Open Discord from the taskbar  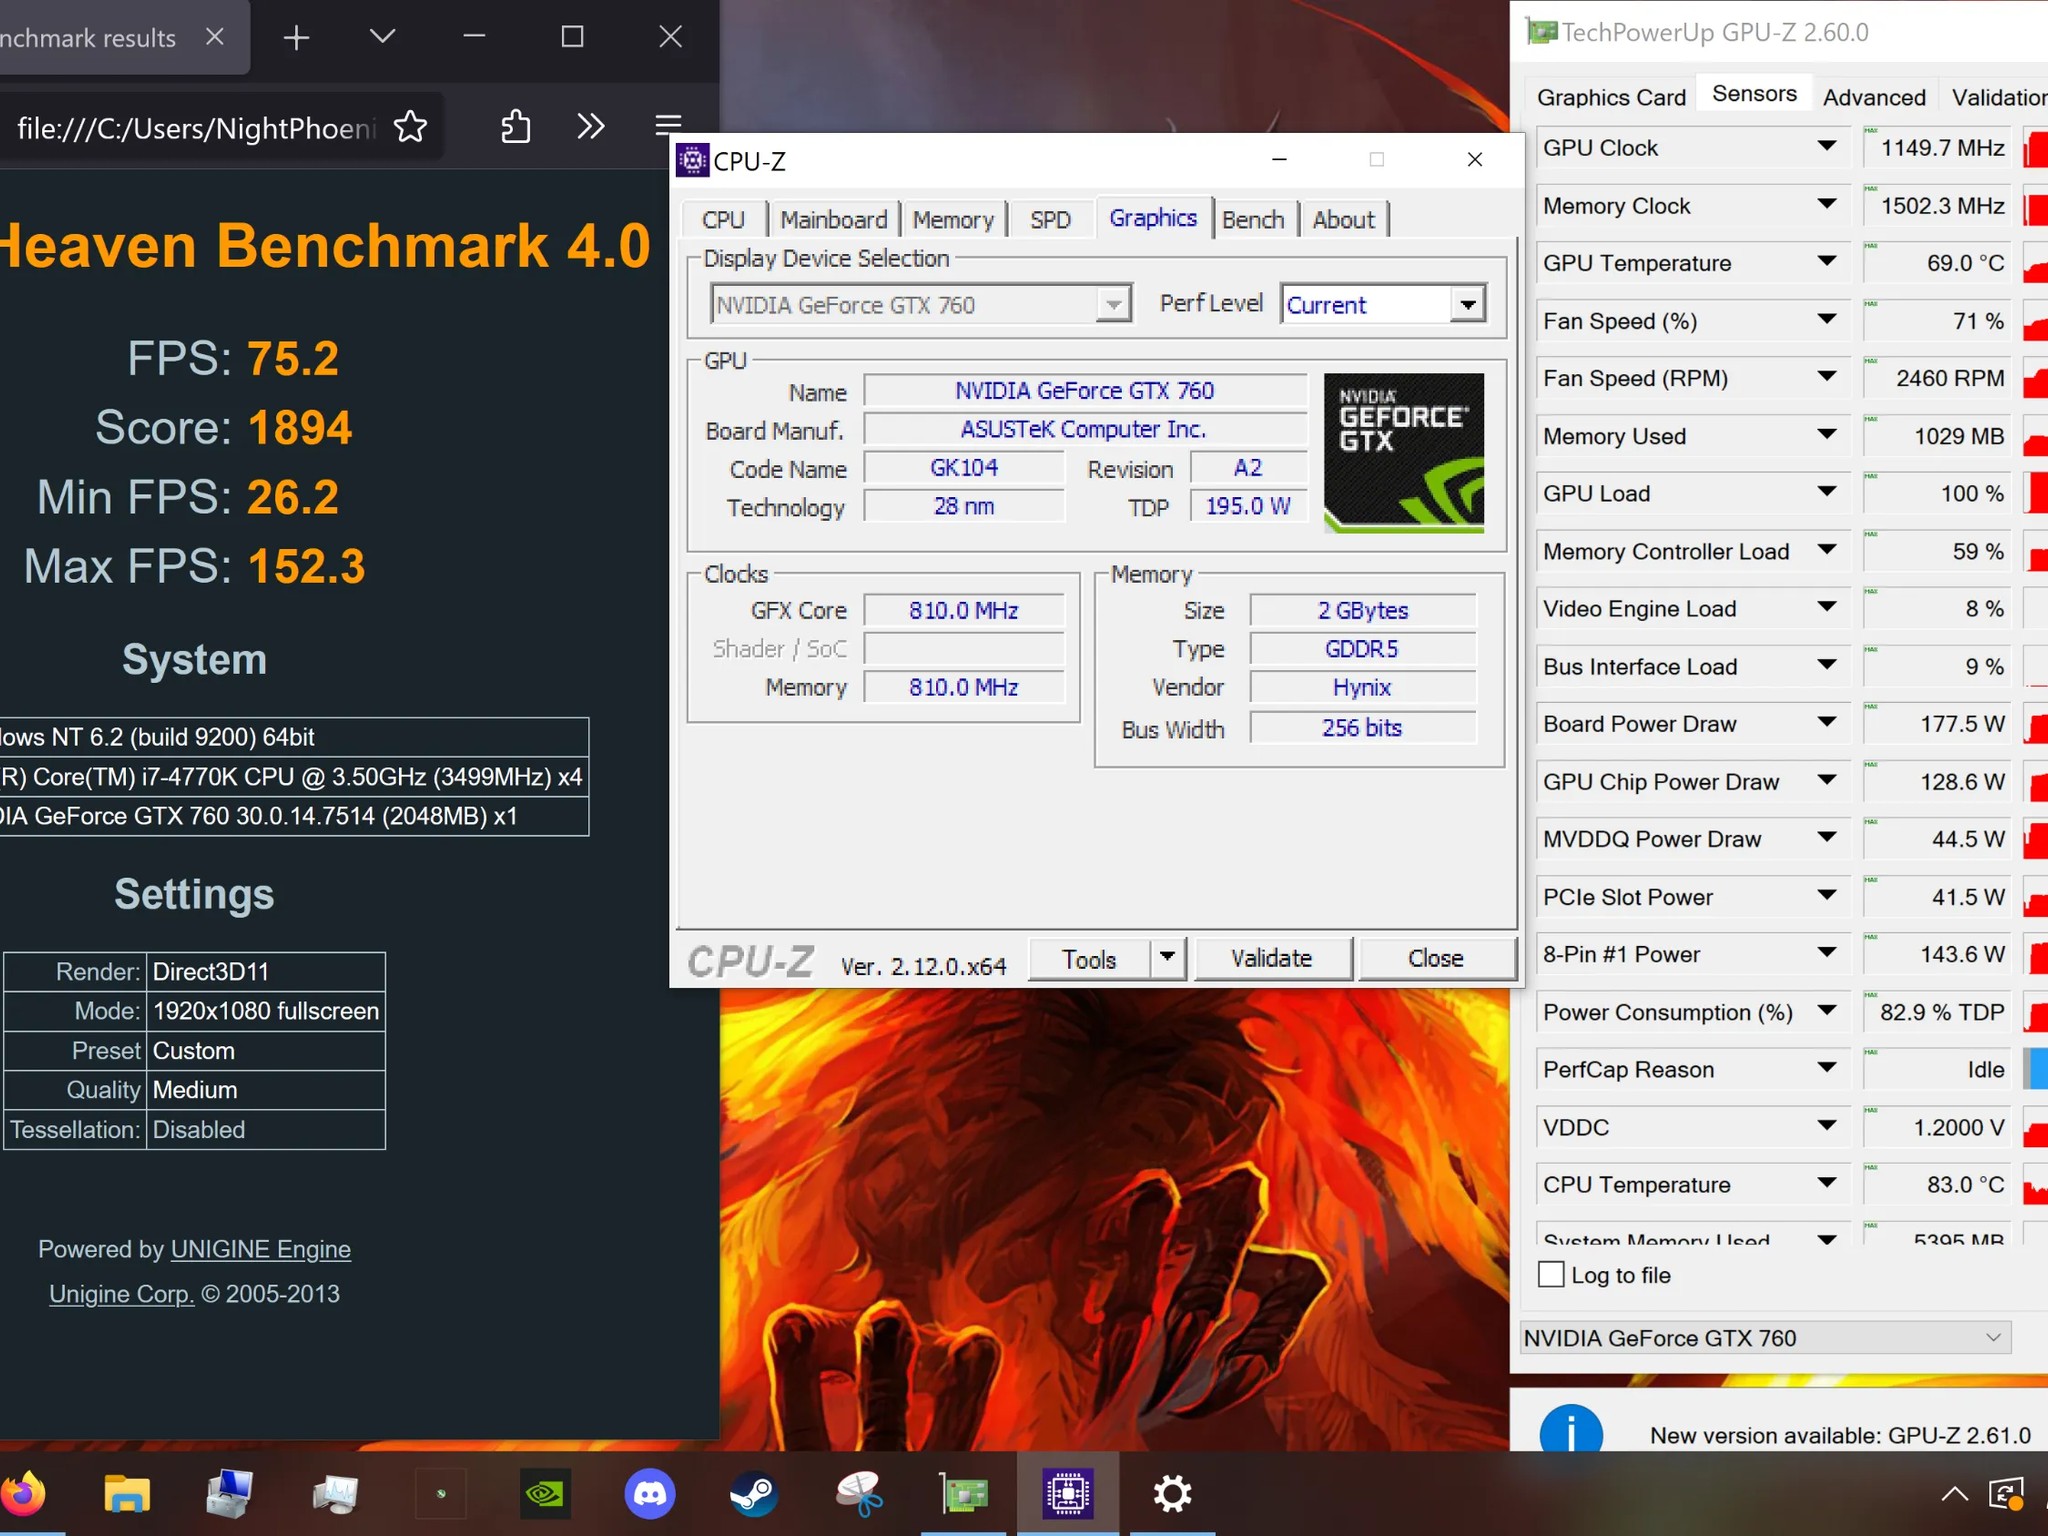pyautogui.click(x=650, y=1493)
